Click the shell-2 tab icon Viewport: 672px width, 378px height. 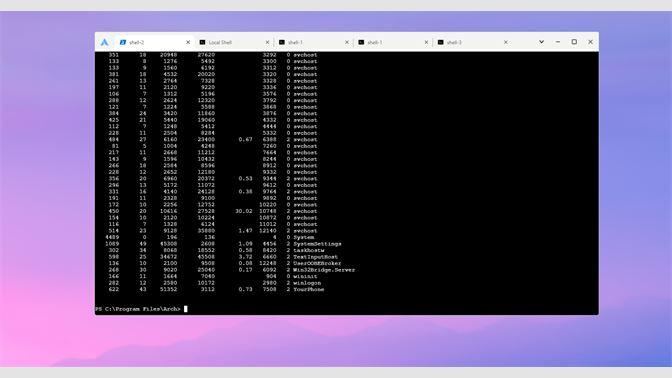(x=123, y=42)
